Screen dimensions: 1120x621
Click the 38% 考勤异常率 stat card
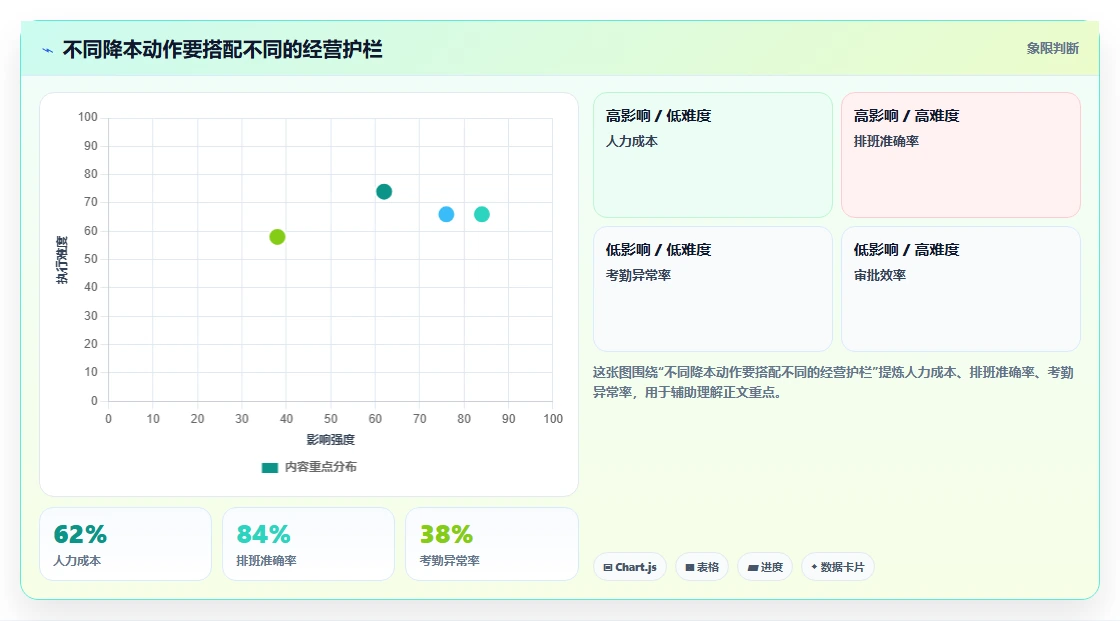[491, 544]
